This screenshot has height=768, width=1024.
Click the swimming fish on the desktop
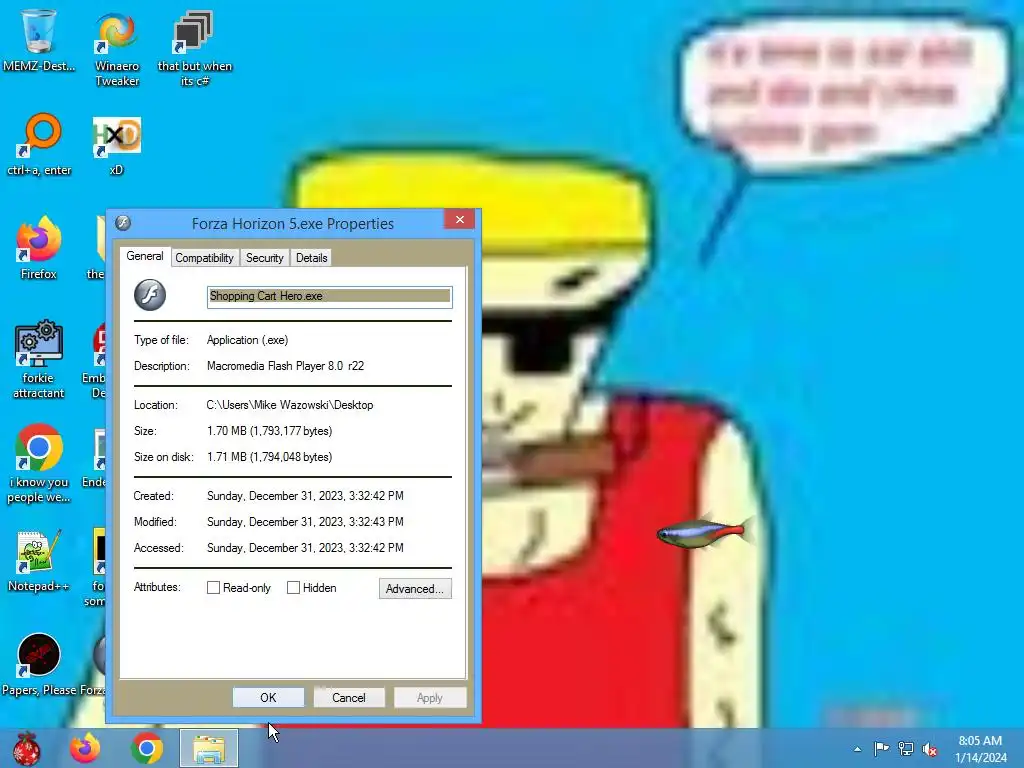coord(704,533)
